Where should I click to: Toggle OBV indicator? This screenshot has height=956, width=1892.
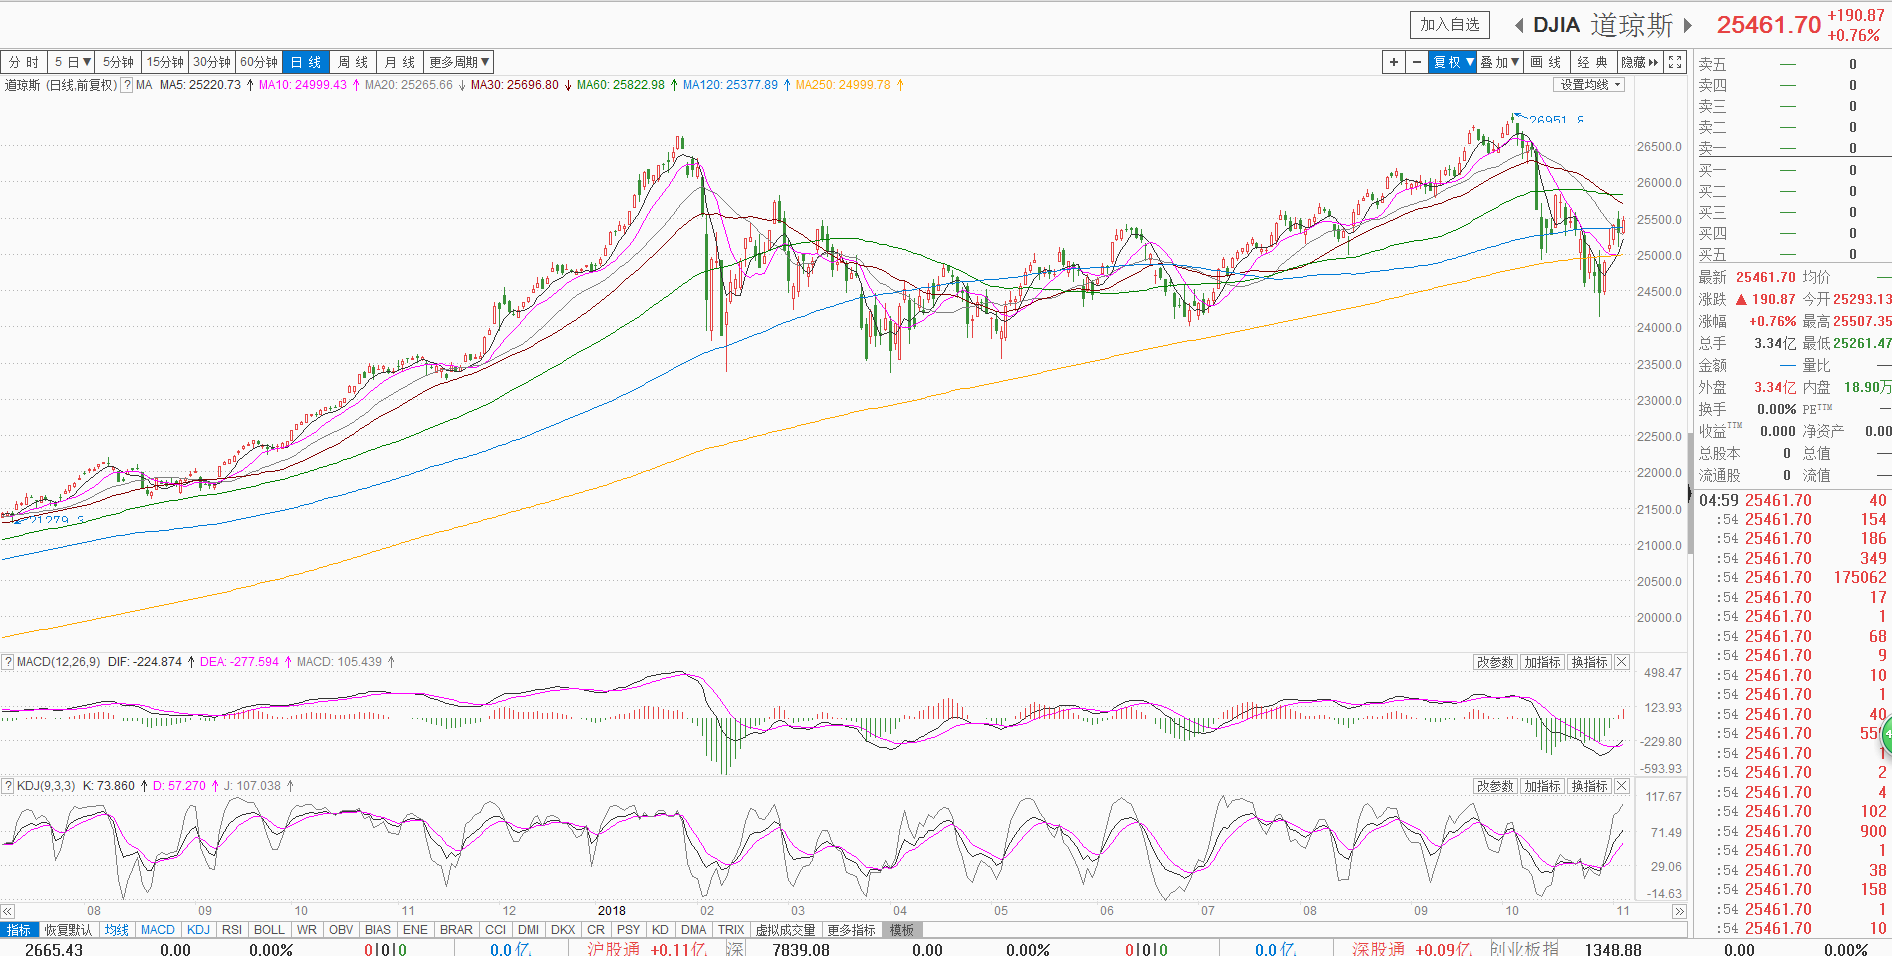[x=341, y=930]
